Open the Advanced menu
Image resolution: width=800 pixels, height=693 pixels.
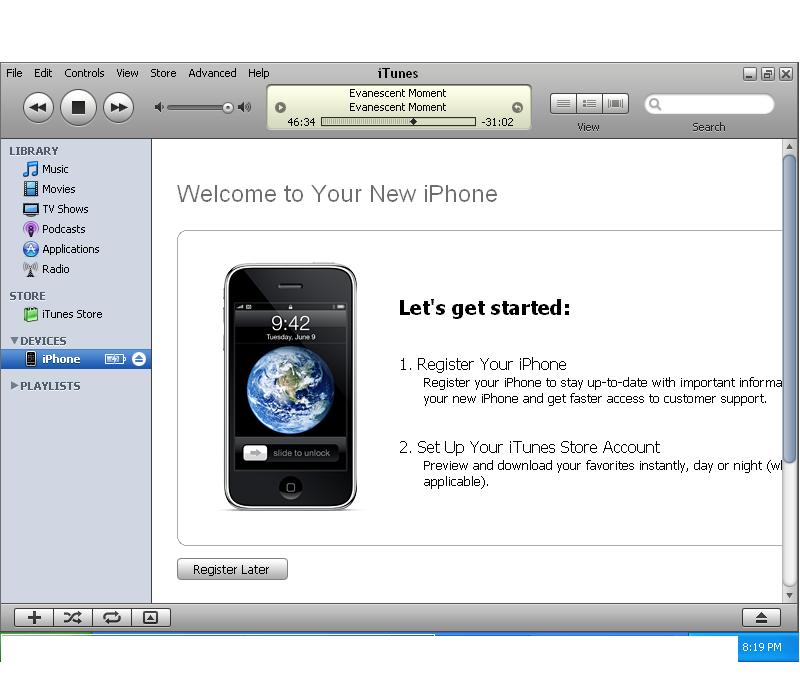212,73
